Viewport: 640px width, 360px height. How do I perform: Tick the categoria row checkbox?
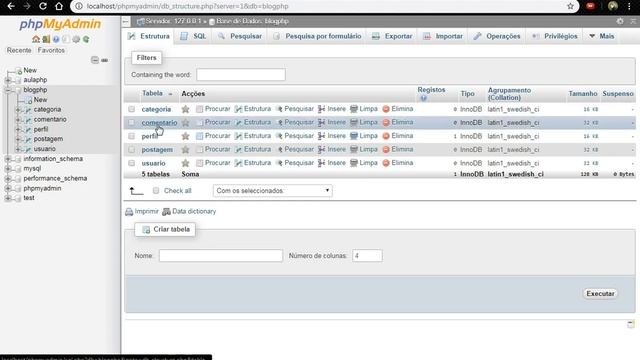click(x=131, y=109)
